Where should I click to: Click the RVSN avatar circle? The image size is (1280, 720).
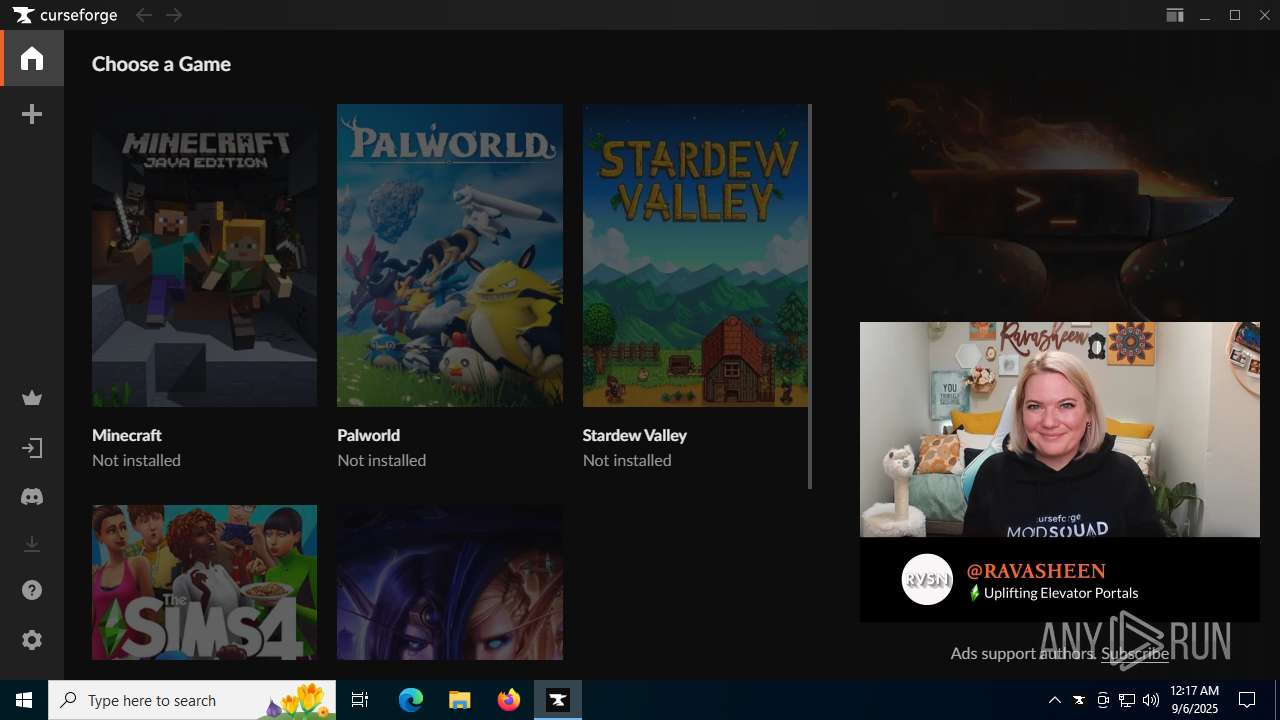tap(927, 579)
